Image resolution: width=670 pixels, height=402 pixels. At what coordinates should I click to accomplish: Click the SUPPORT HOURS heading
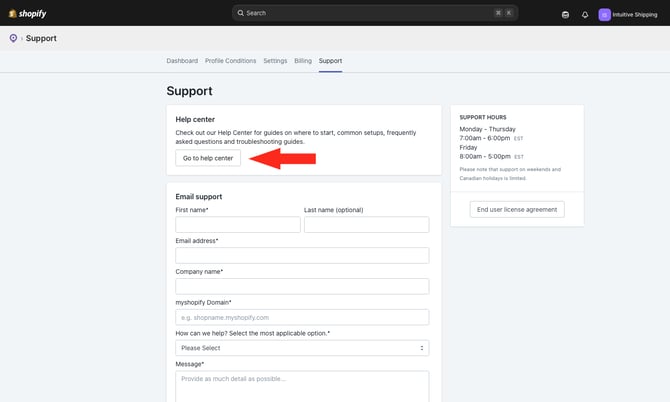point(483,117)
